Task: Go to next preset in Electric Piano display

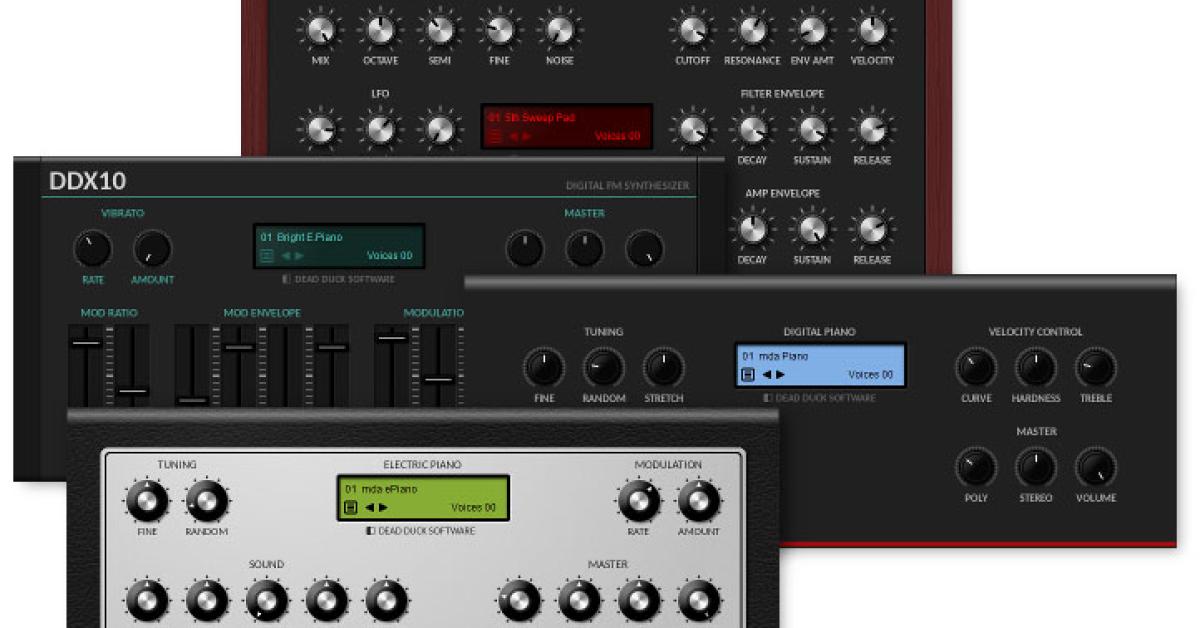Action: 383,507
